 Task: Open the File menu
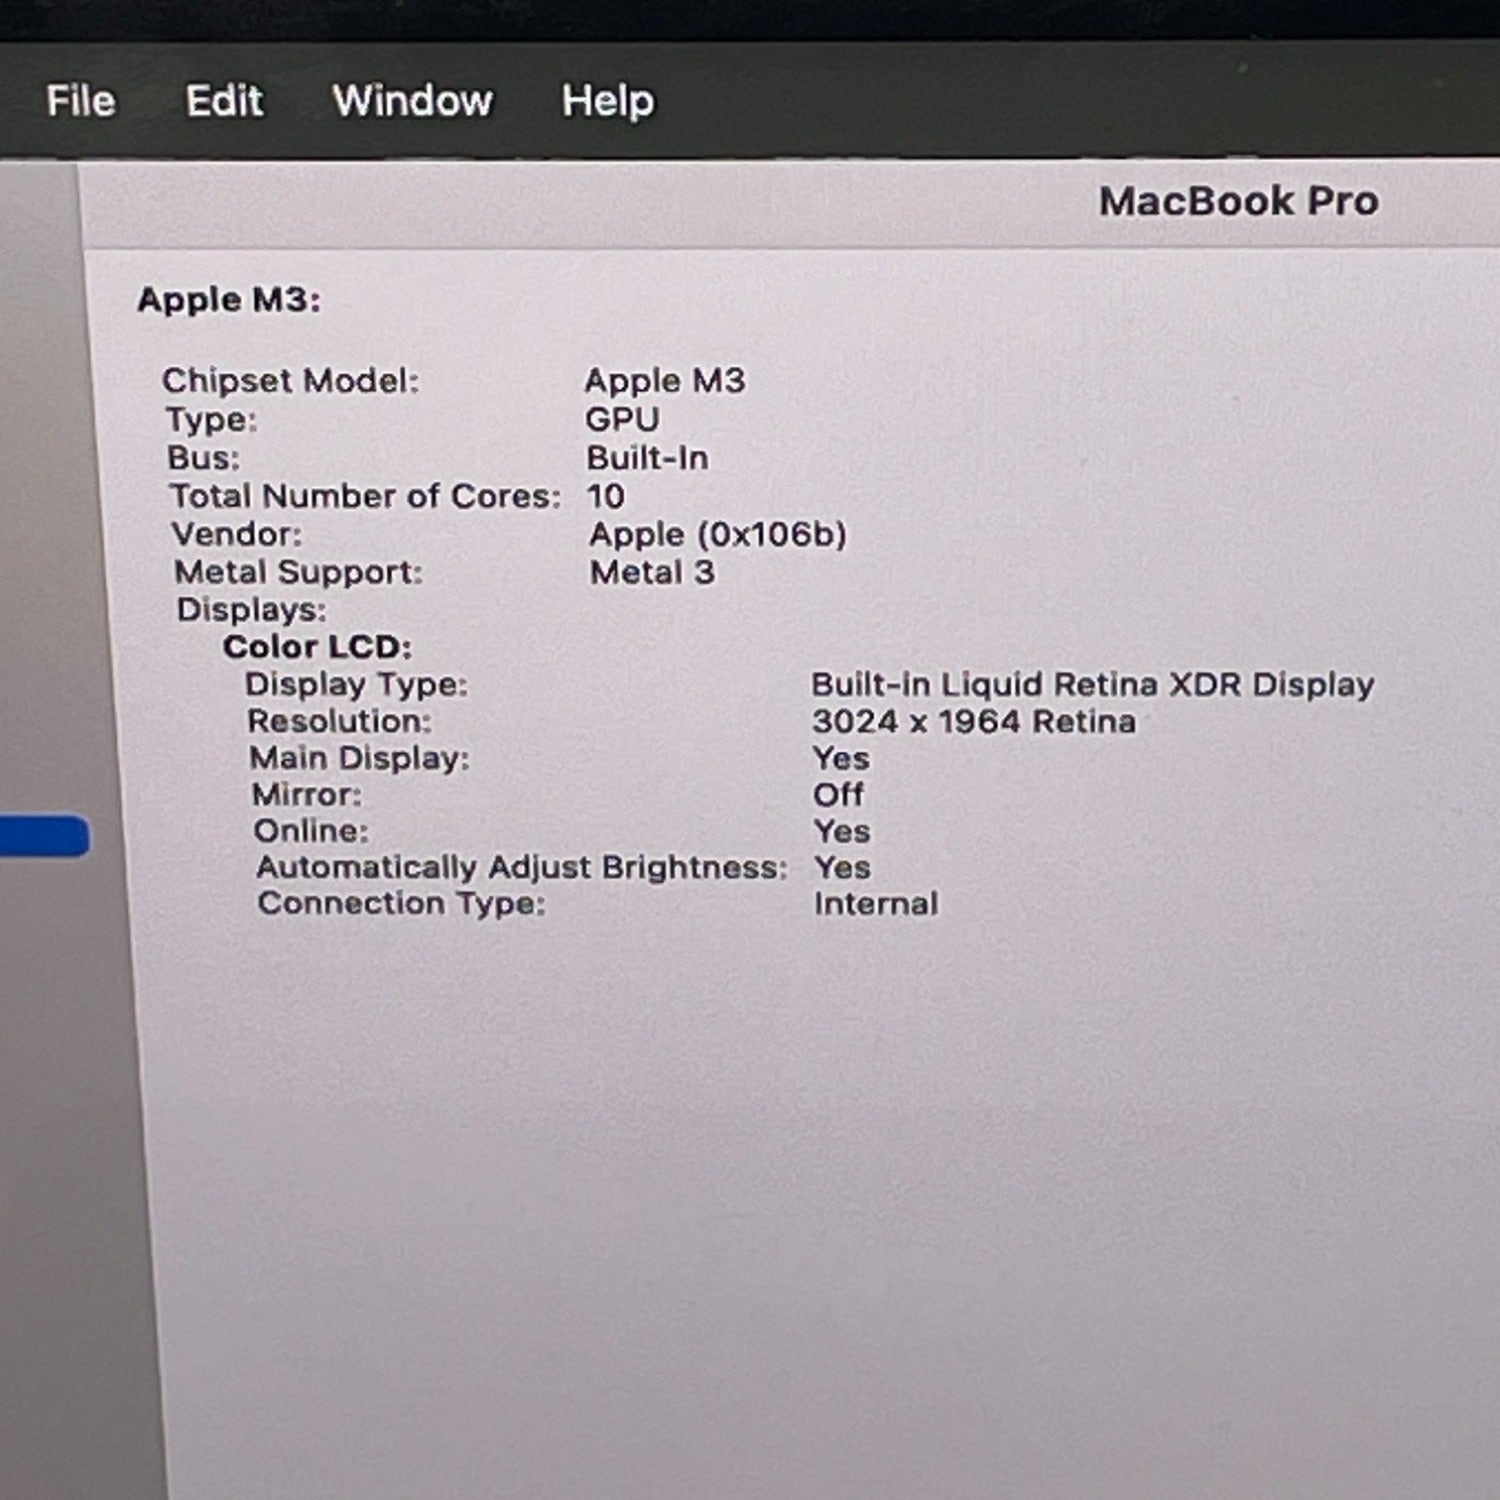coord(81,101)
